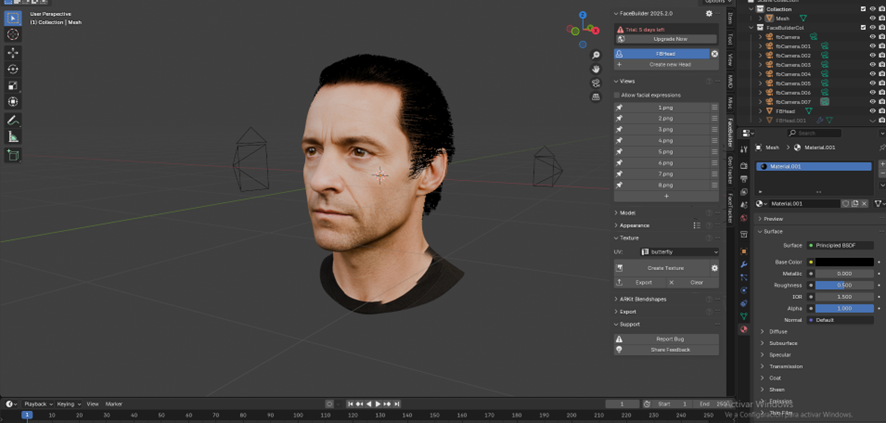Screen dimensions: 886x423
Task: Open FaceBuilder settings gear icon
Action: [x=709, y=14]
